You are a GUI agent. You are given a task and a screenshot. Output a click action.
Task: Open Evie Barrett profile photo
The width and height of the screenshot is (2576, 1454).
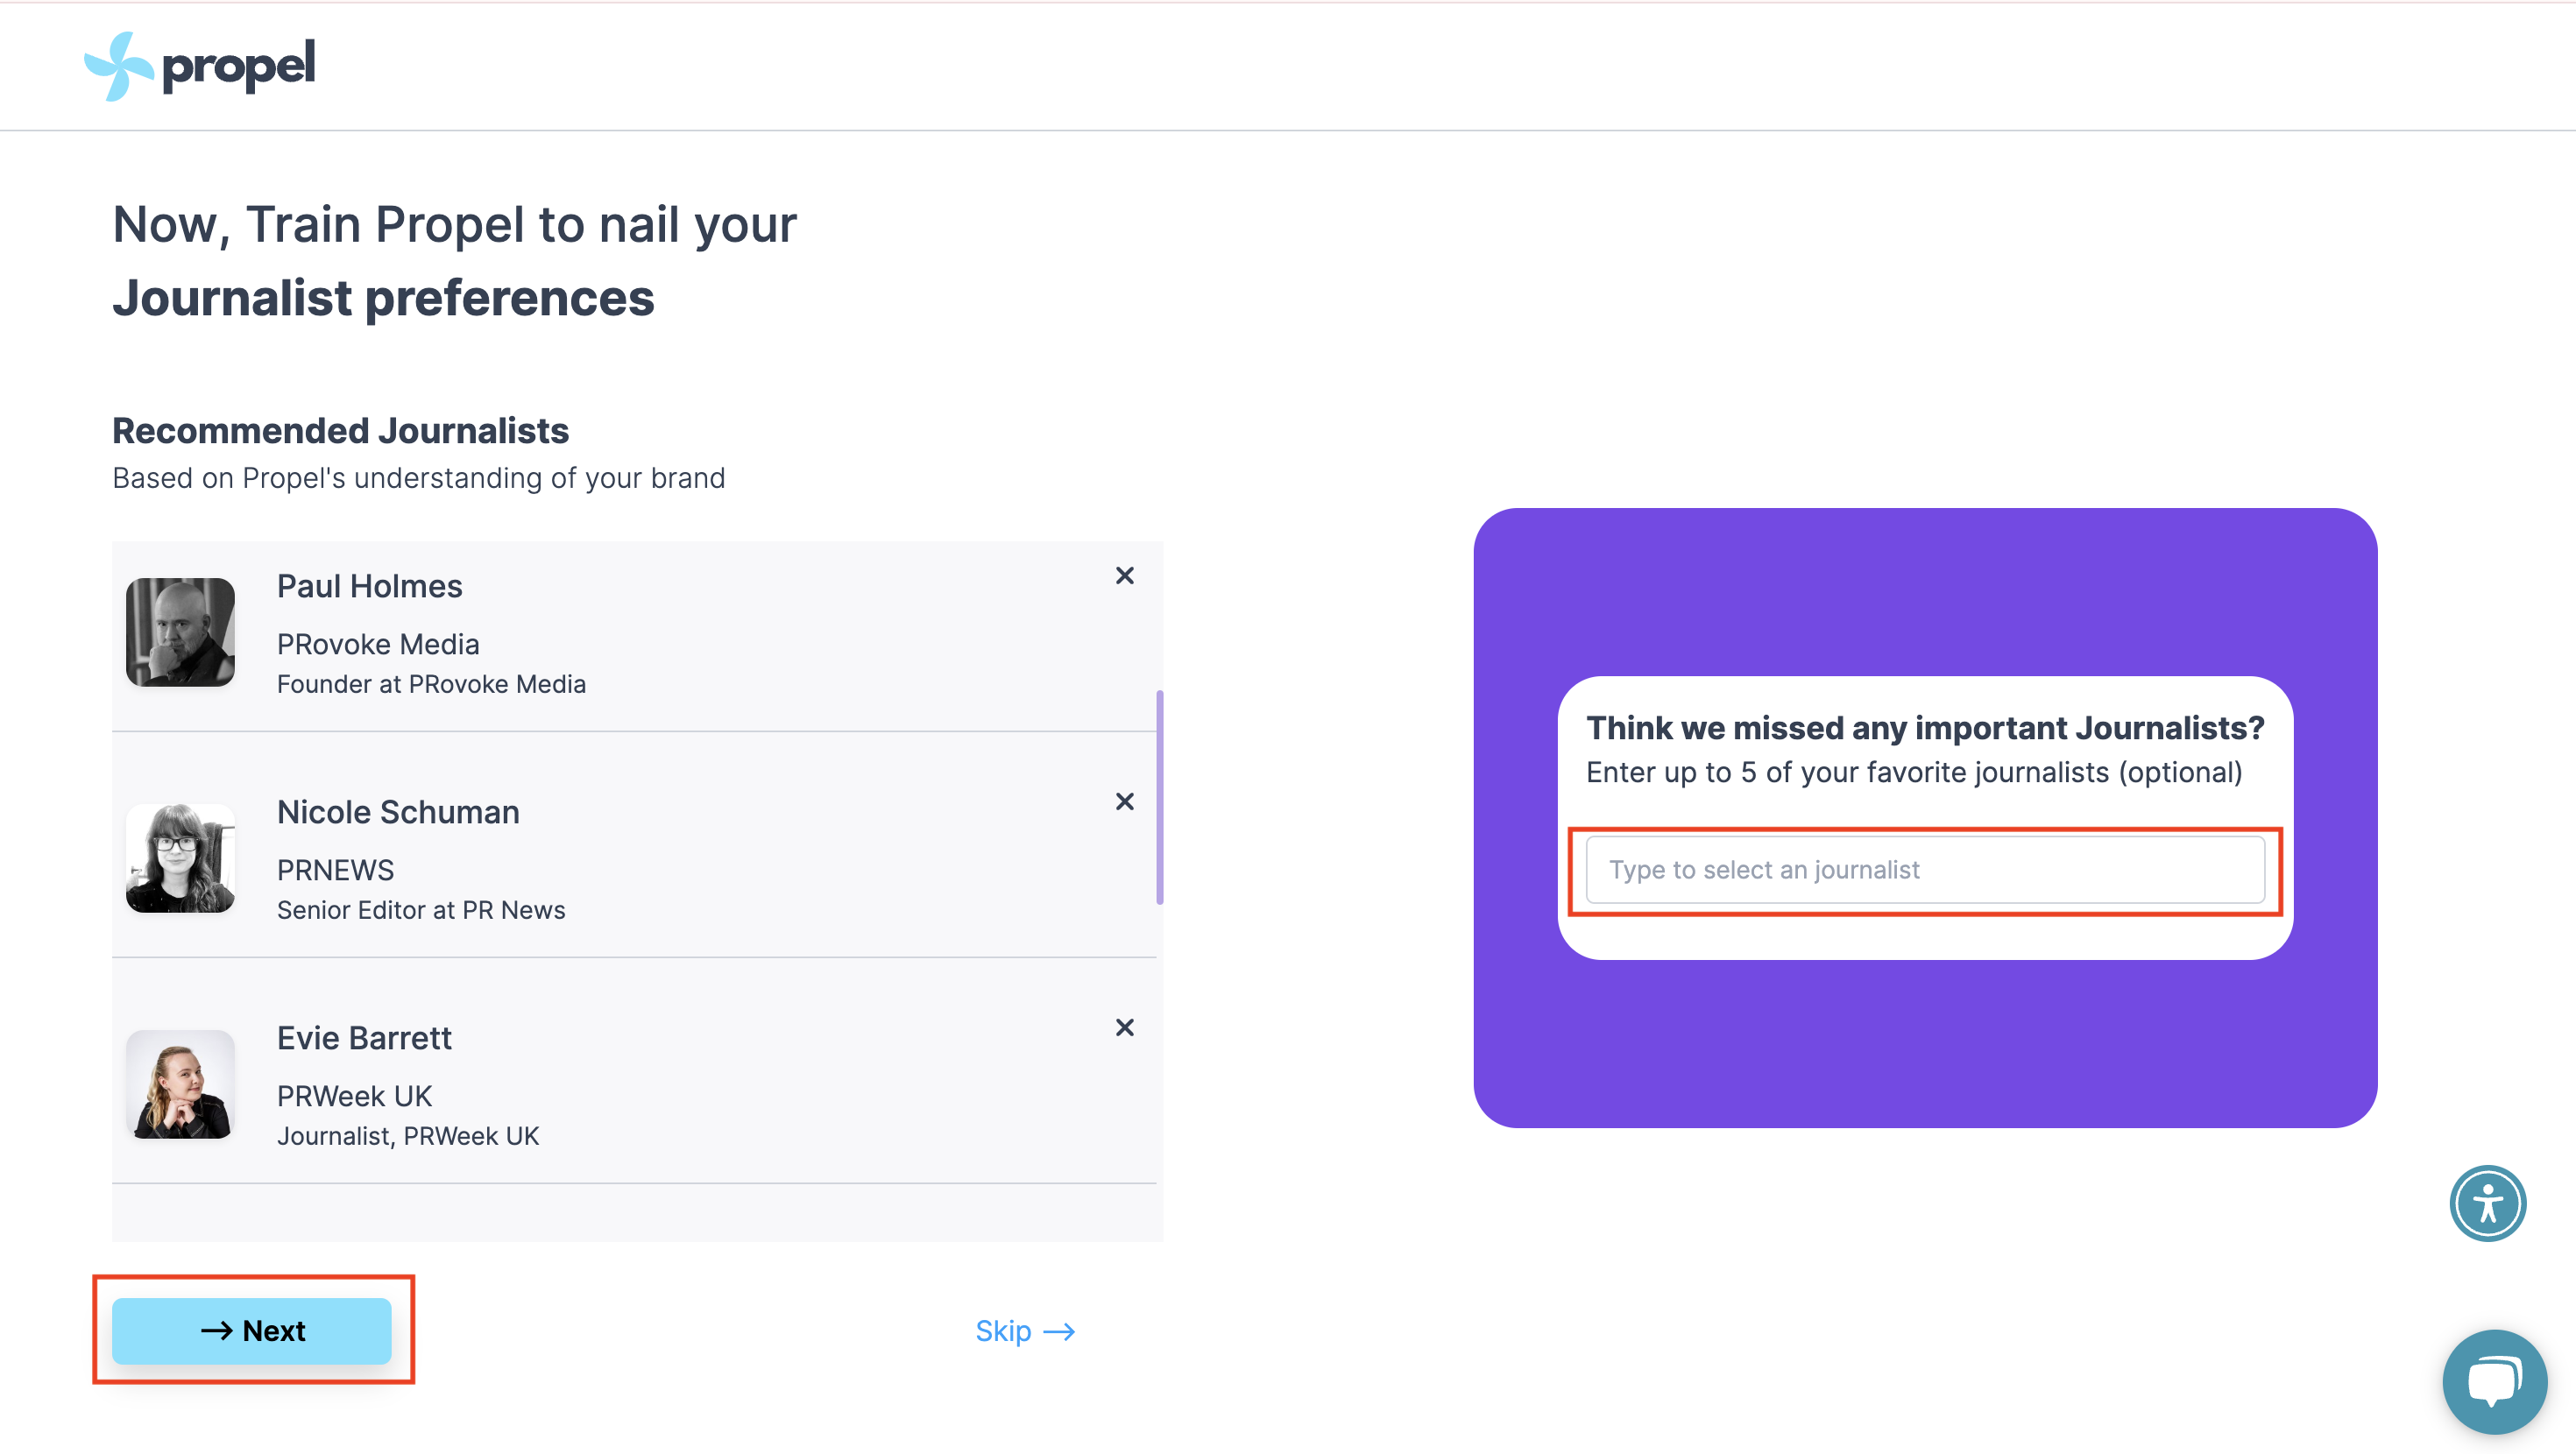point(180,1084)
